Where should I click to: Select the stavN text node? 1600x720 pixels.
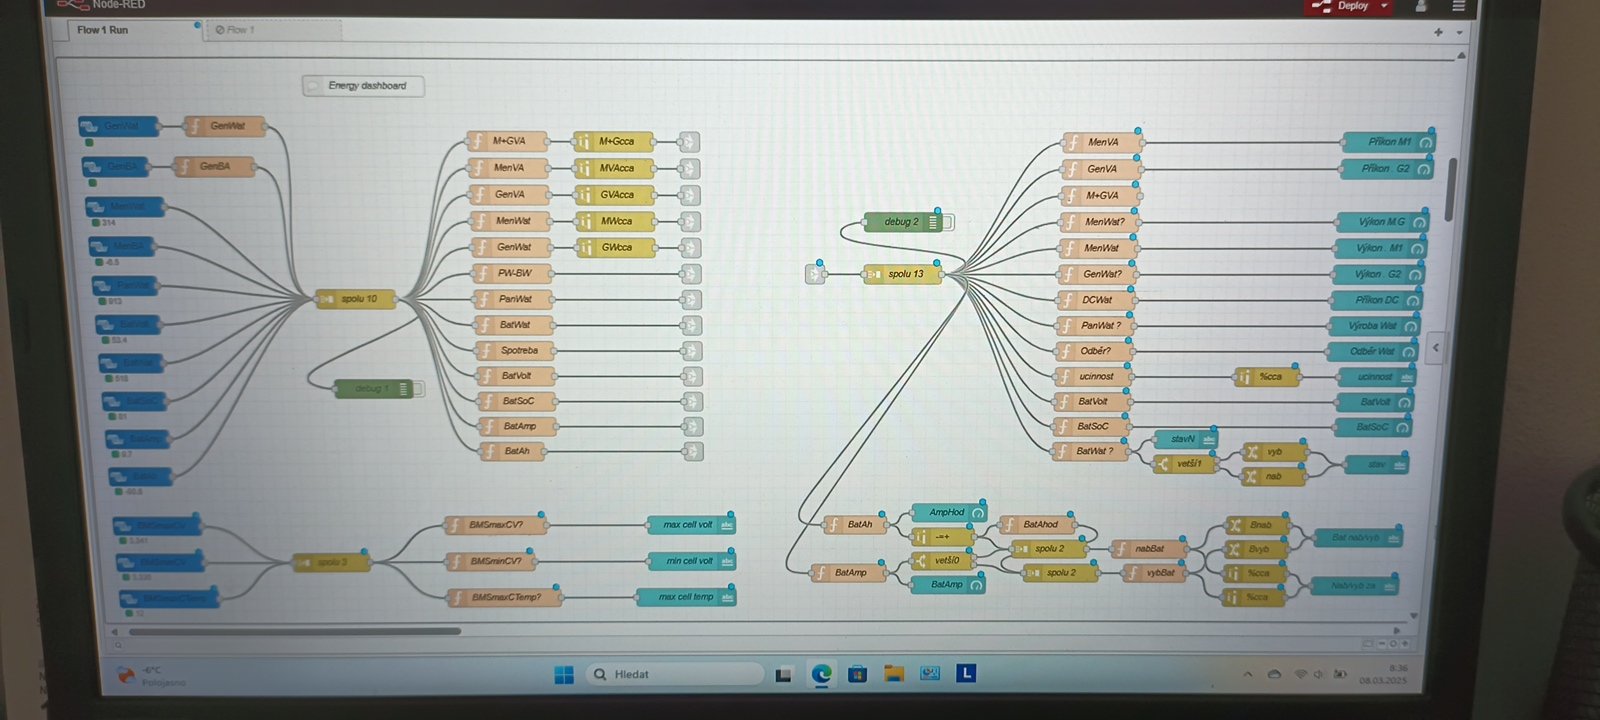pyautogui.click(x=1185, y=439)
